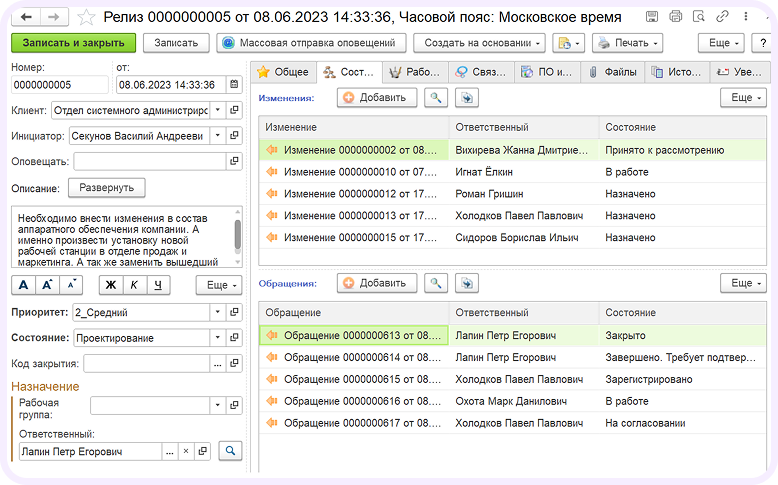Click Добавить in the Обращения section
The width and height of the screenshot is (778, 485).
377,283
